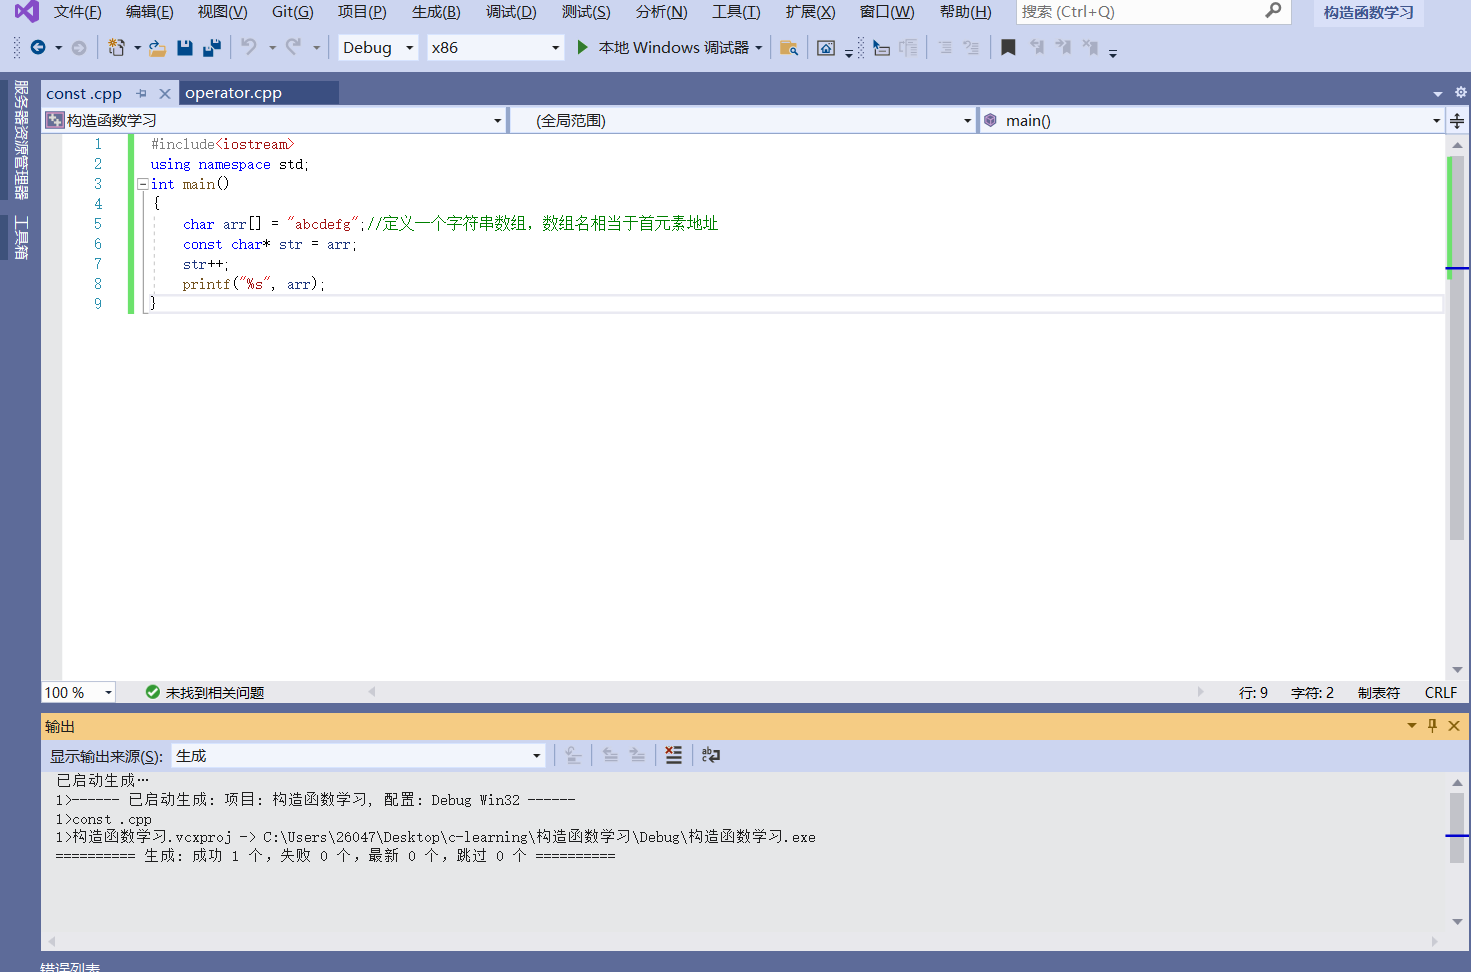Open Find in Files via the folder-search icon
1471x972 pixels.
[789, 47]
